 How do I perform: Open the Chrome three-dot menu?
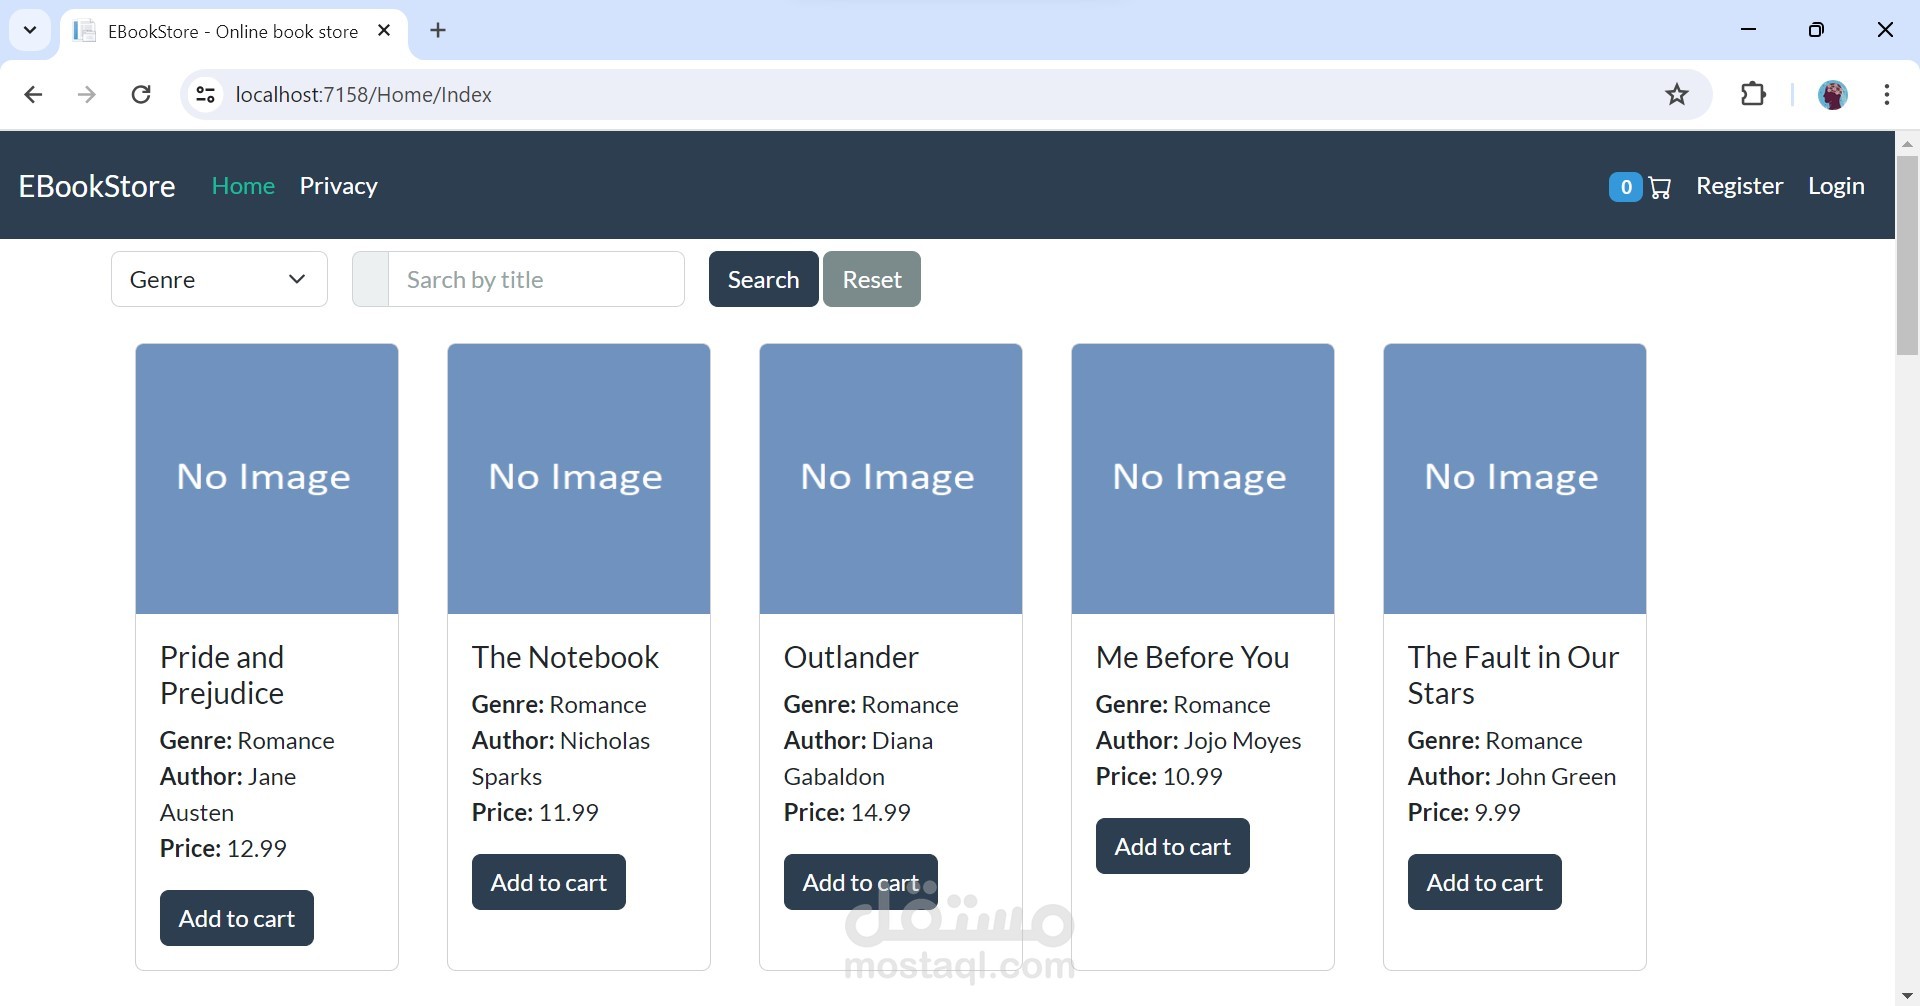point(1886,94)
